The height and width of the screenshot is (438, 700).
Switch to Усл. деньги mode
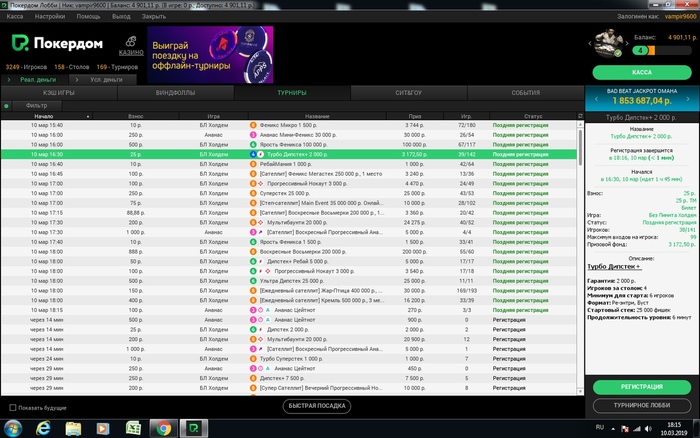click(x=103, y=79)
